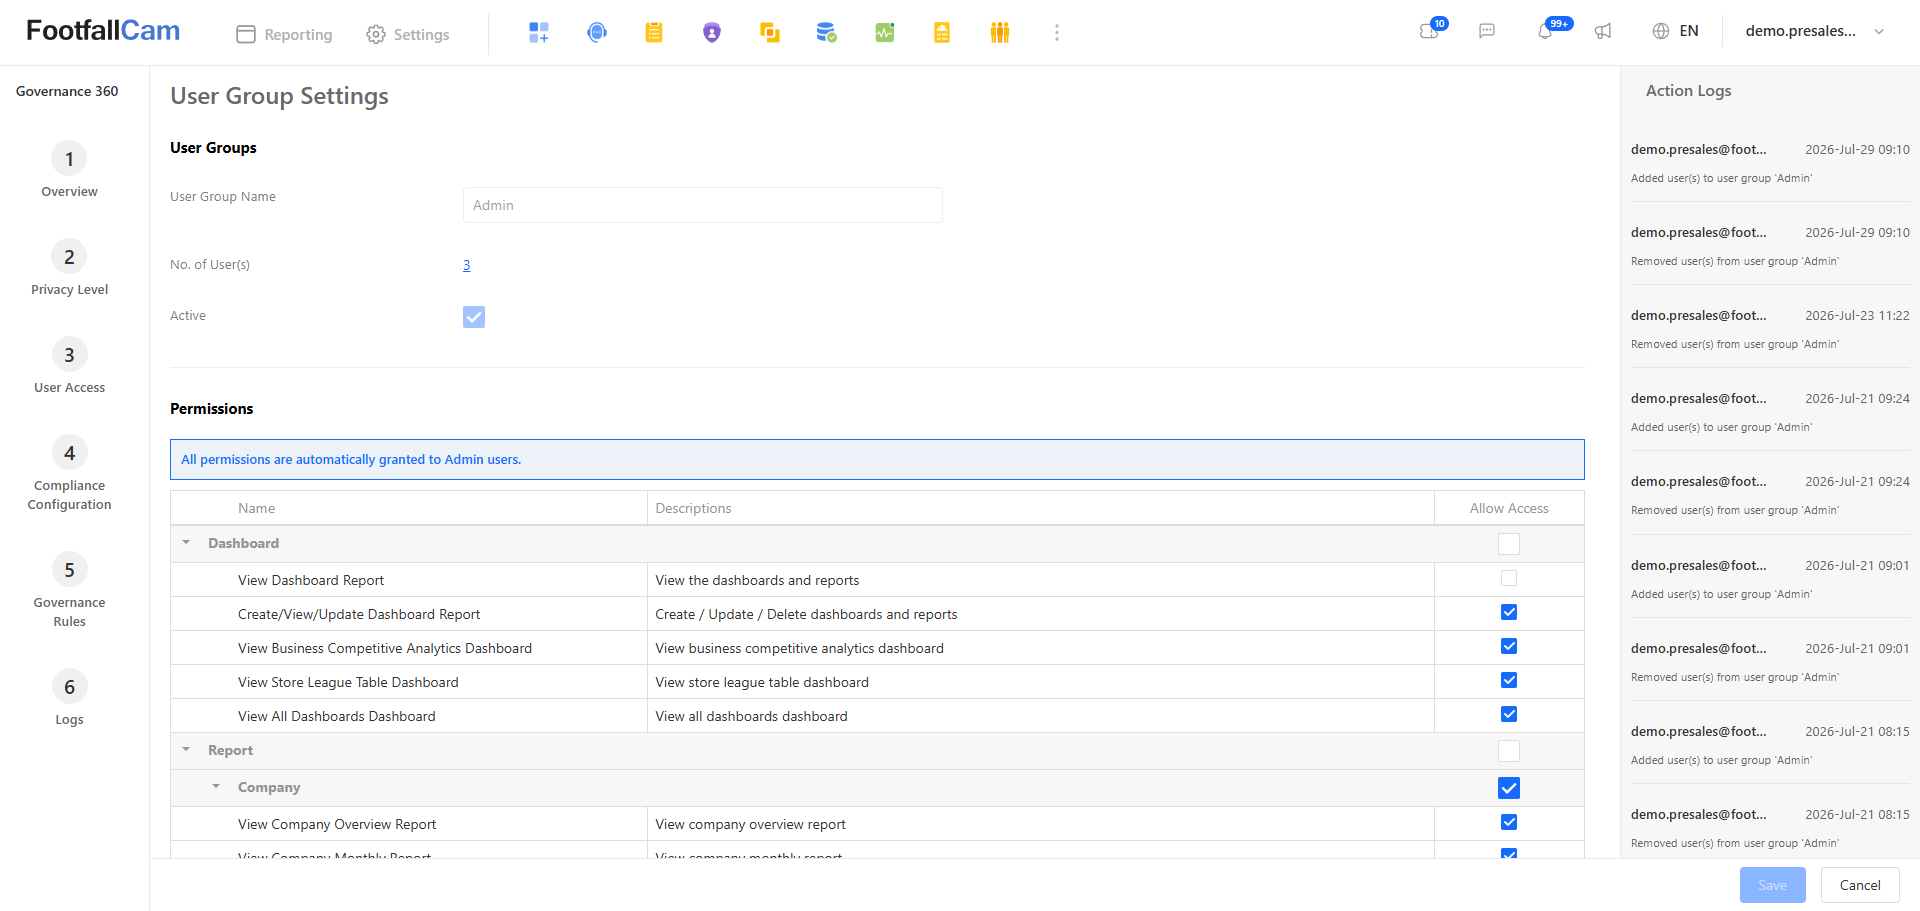The height and width of the screenshot is (911, 1920).
Task: Click the orange people group icon
Action: coord(1000,33)
